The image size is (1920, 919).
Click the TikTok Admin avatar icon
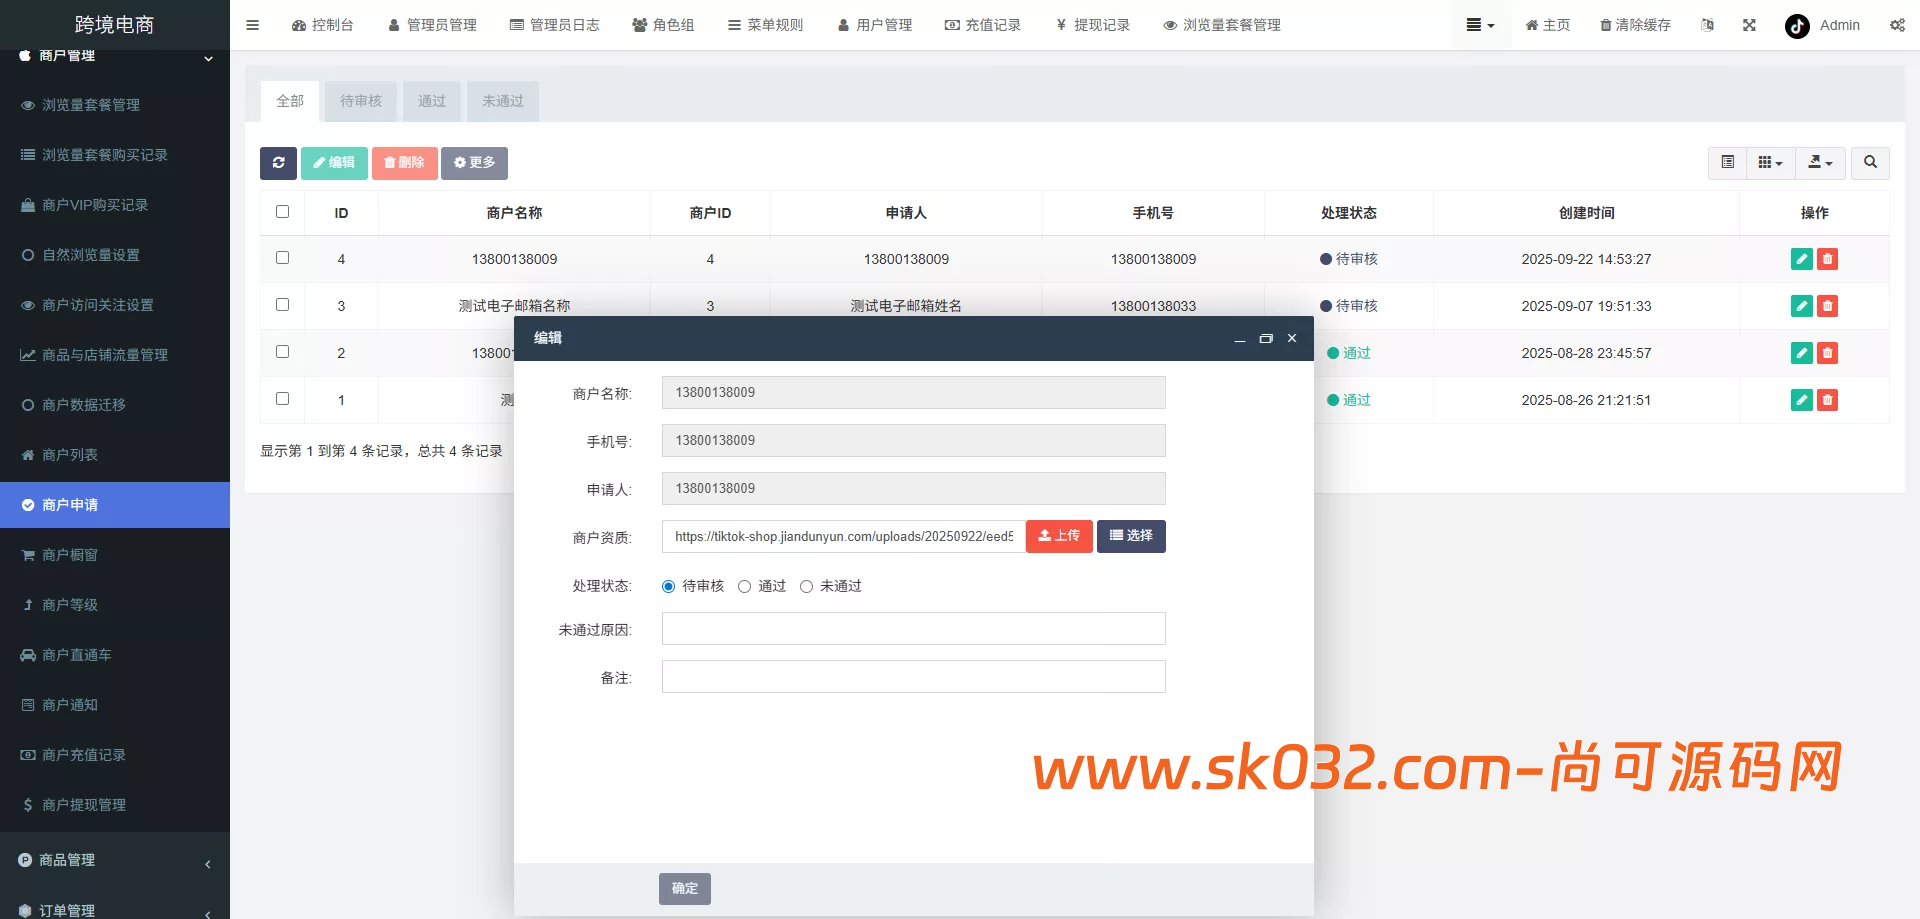pyautogui.click(x=1796, y=26)
